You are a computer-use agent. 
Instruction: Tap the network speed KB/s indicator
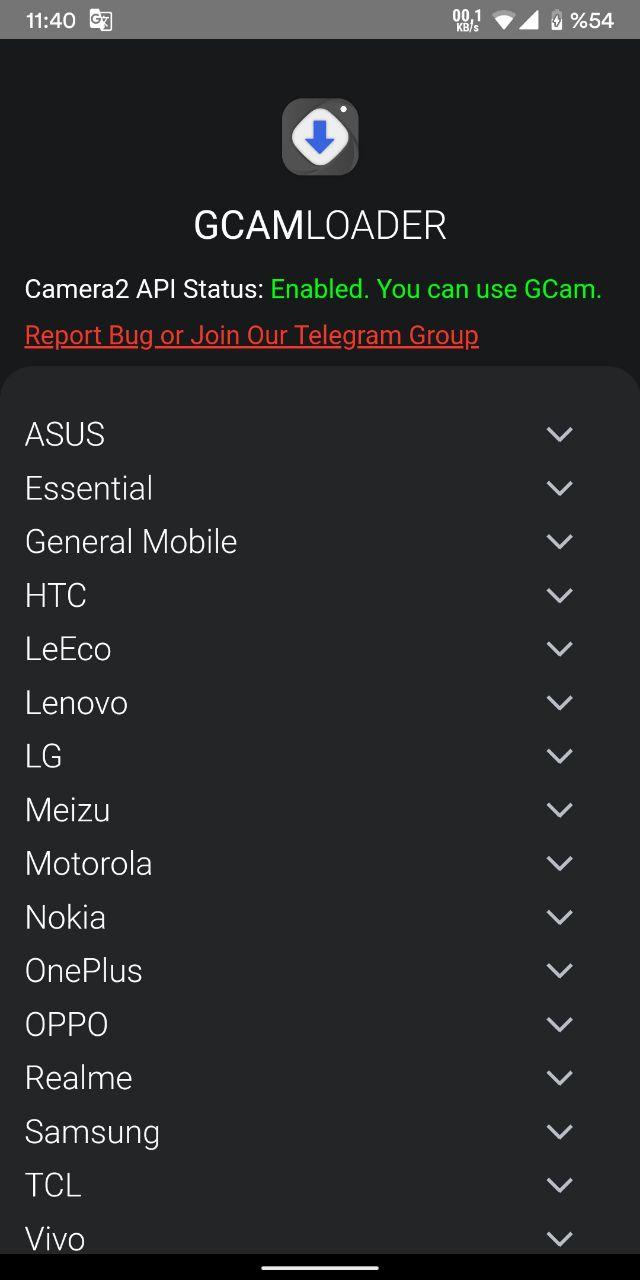tap(467, 20)
